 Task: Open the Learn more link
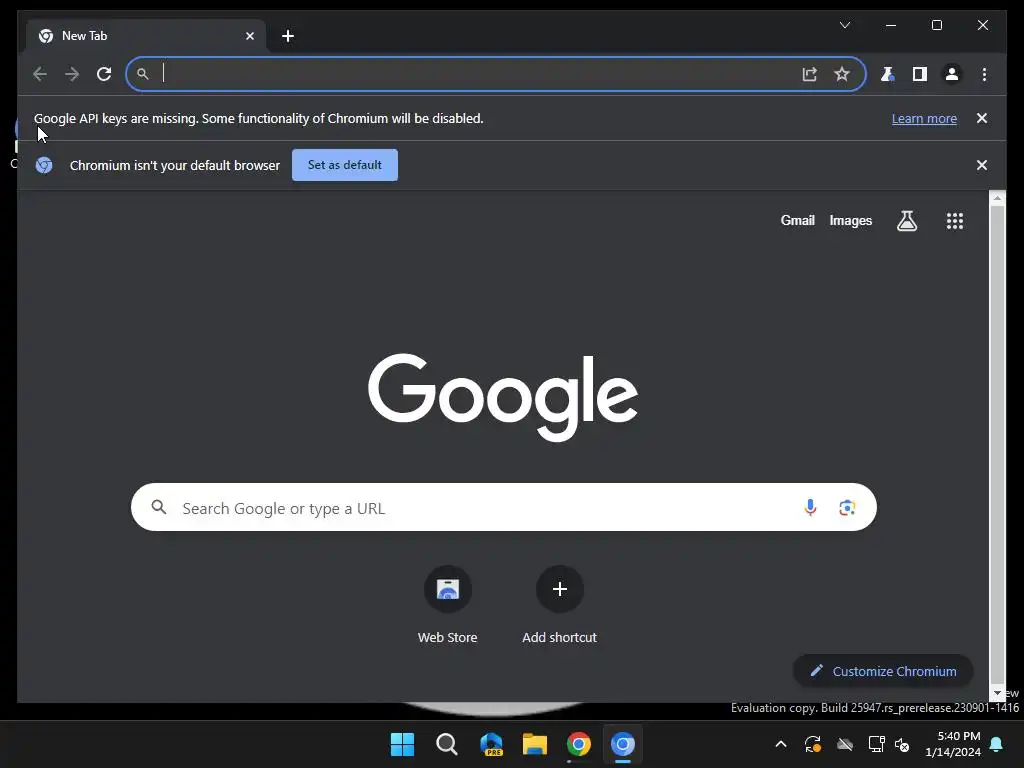[924, 118]
